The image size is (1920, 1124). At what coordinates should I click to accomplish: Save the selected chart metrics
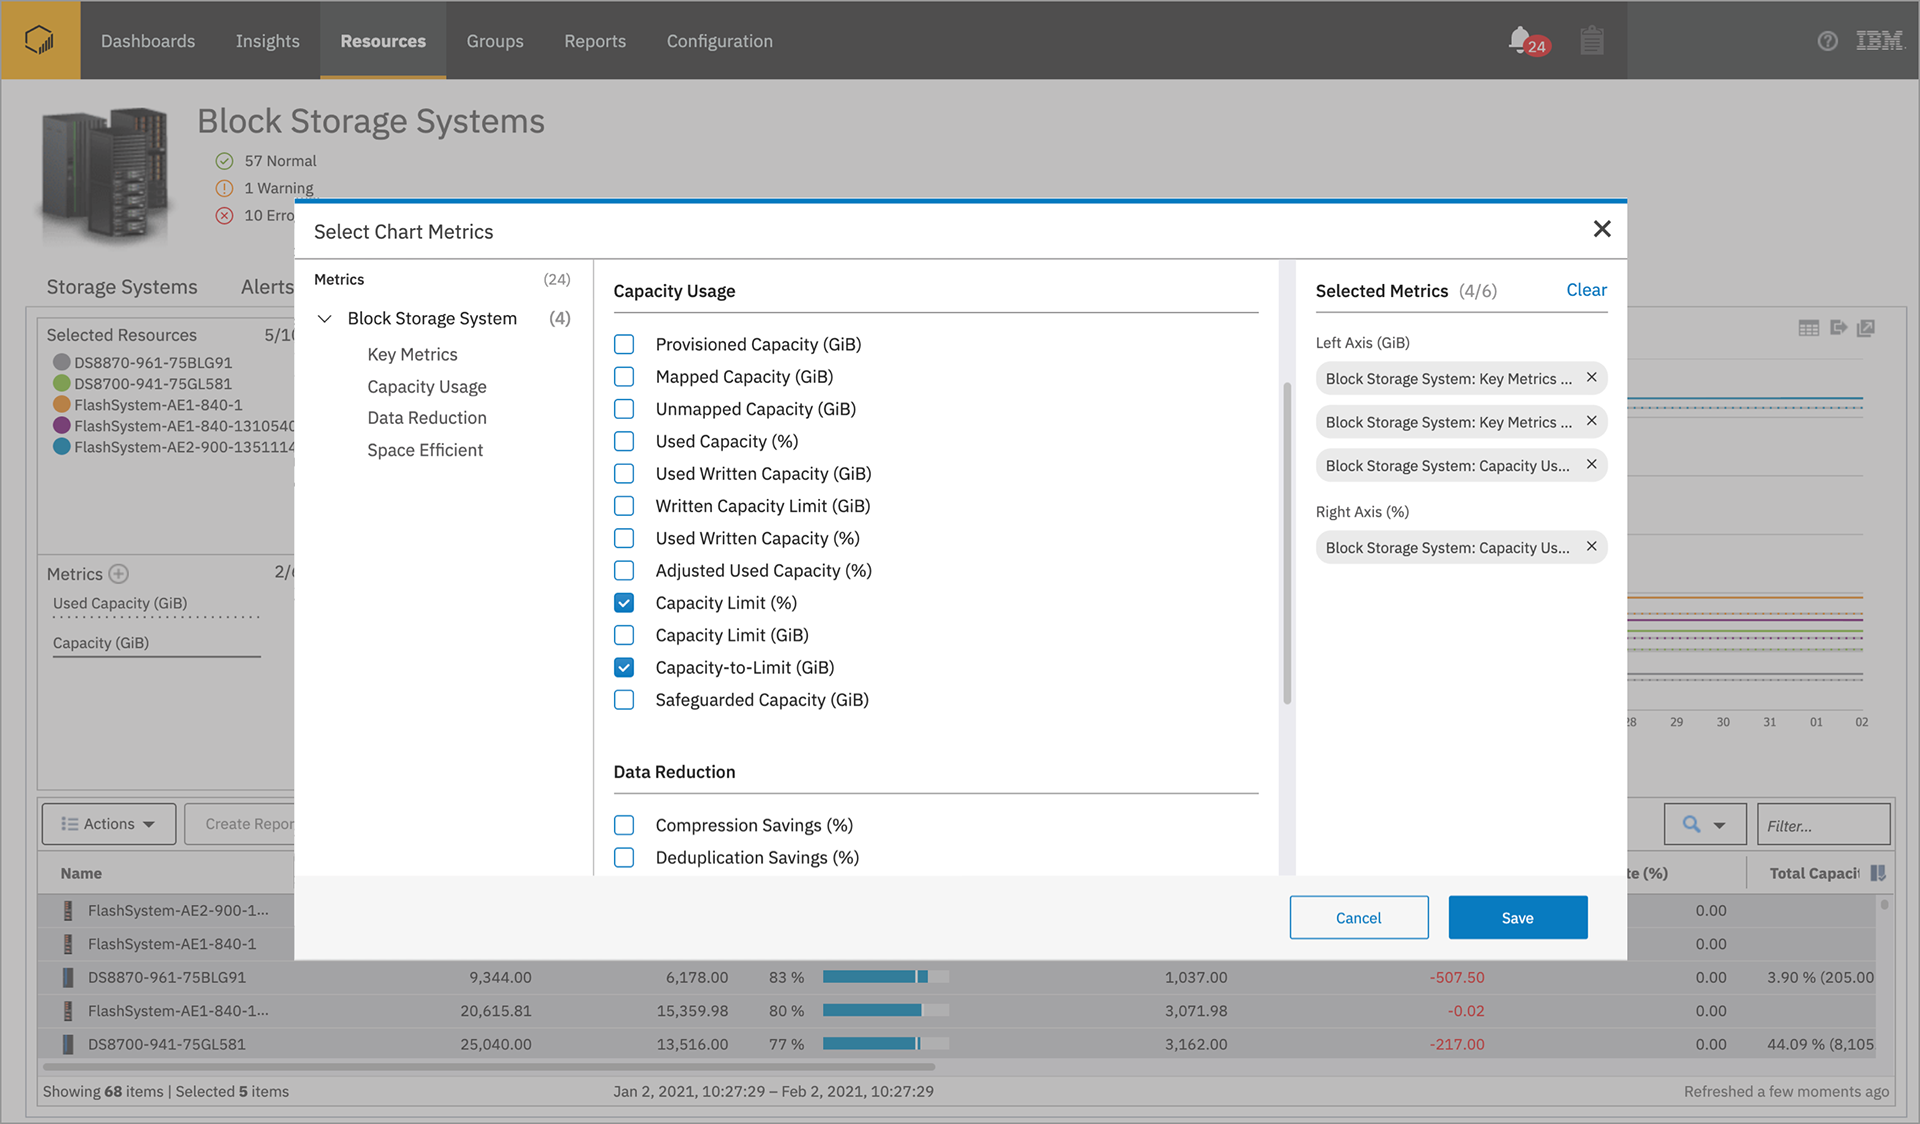tap(1518, 917)
